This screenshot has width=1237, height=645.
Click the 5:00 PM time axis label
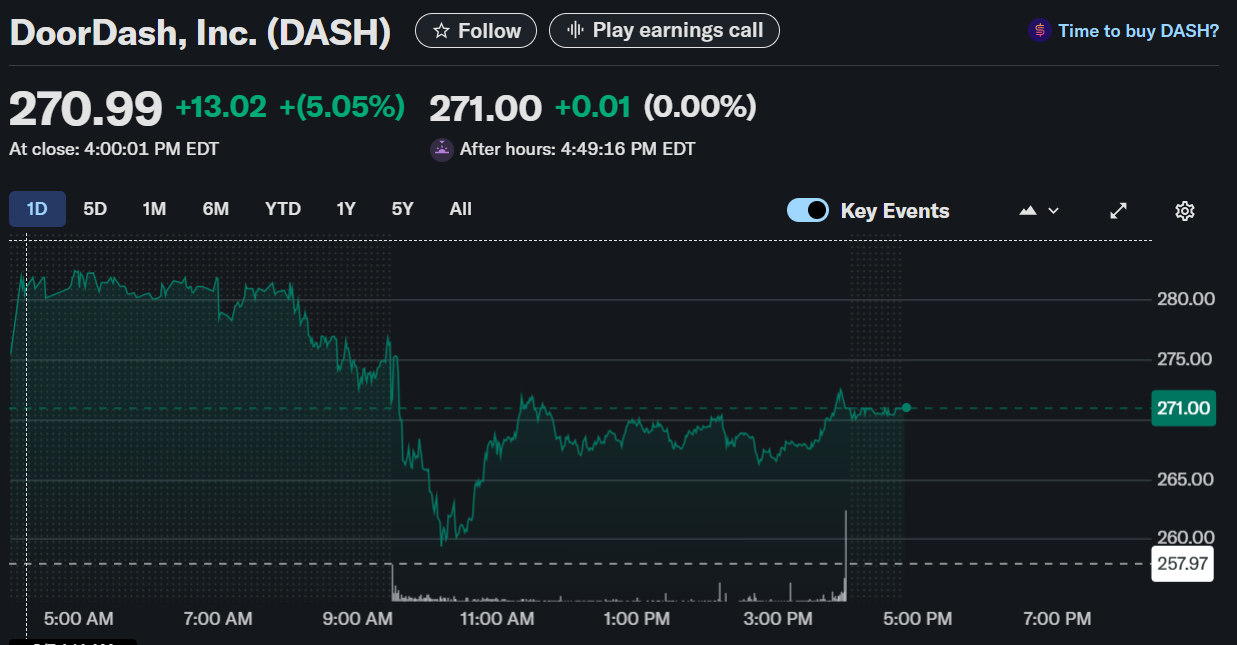[918, 619]
